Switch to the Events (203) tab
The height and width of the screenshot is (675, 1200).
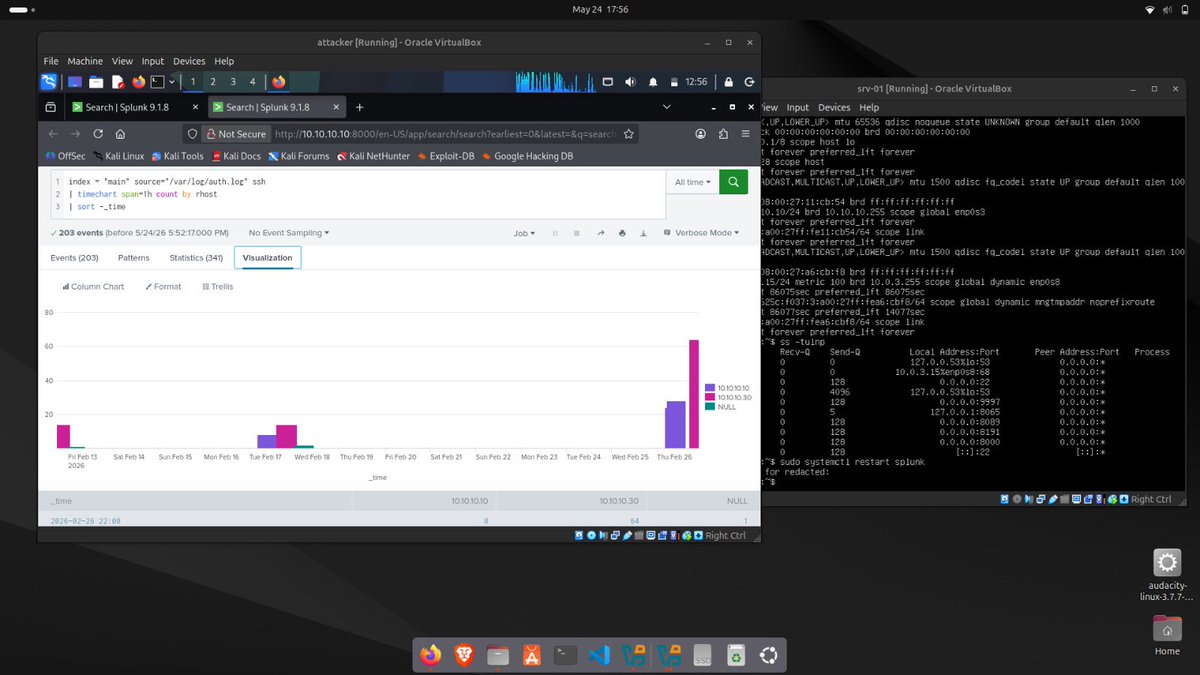74,258
